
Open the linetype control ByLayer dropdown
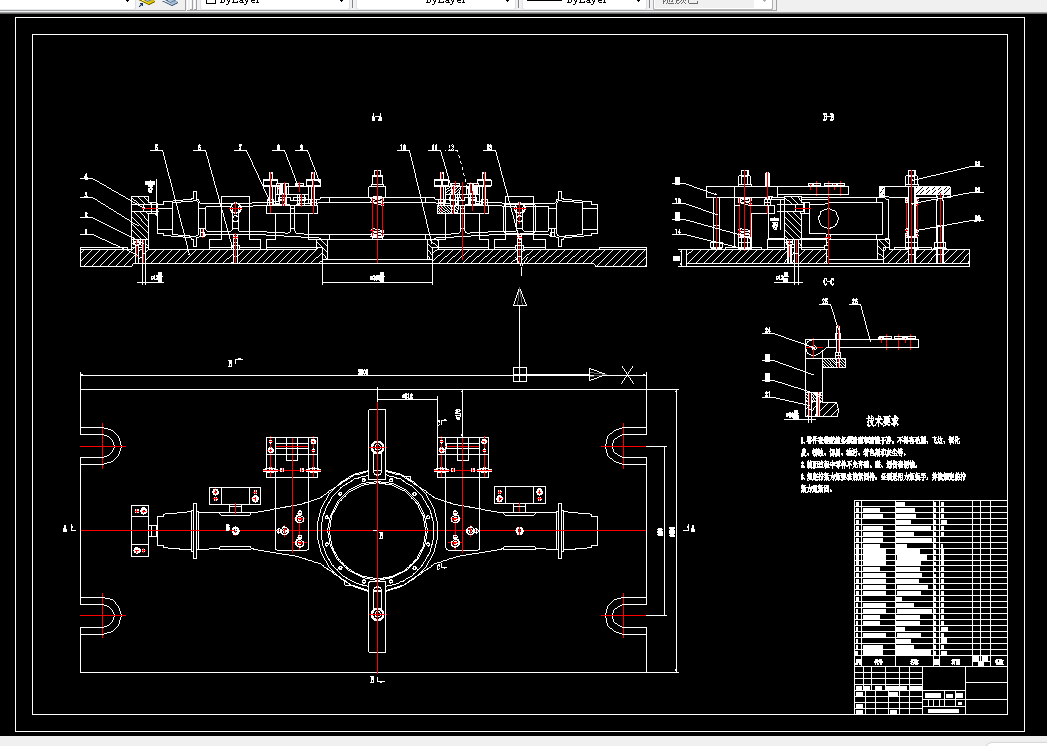tap(507, 3)
